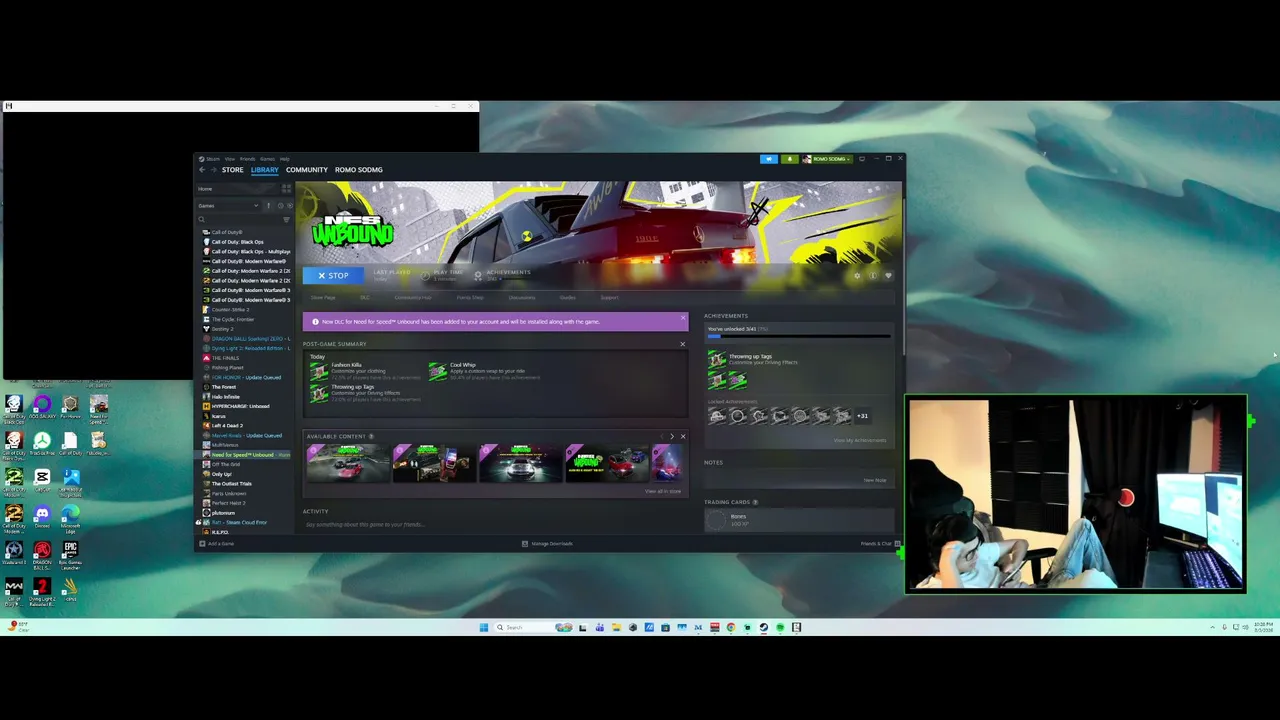
Task: Close the Available Content panel
Action: click(x=683, y=437)
